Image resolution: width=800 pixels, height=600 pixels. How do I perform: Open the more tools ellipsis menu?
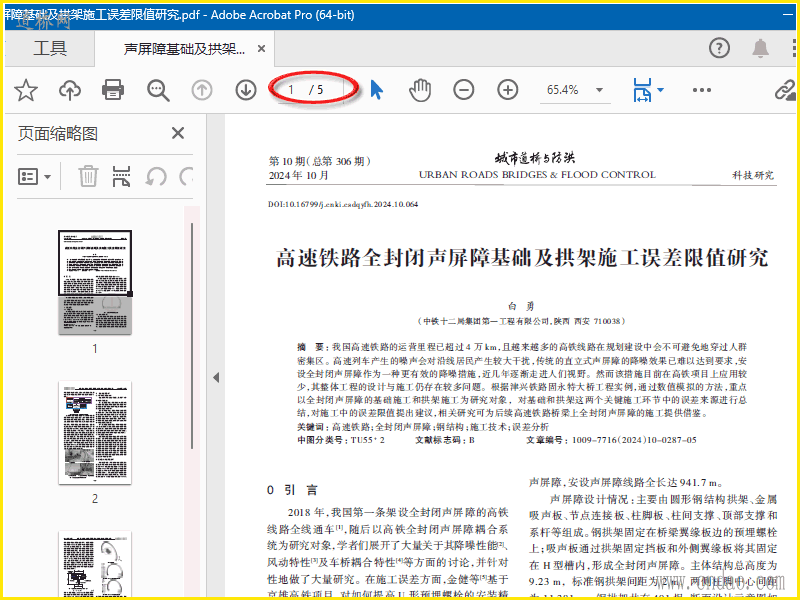(702, 90)
